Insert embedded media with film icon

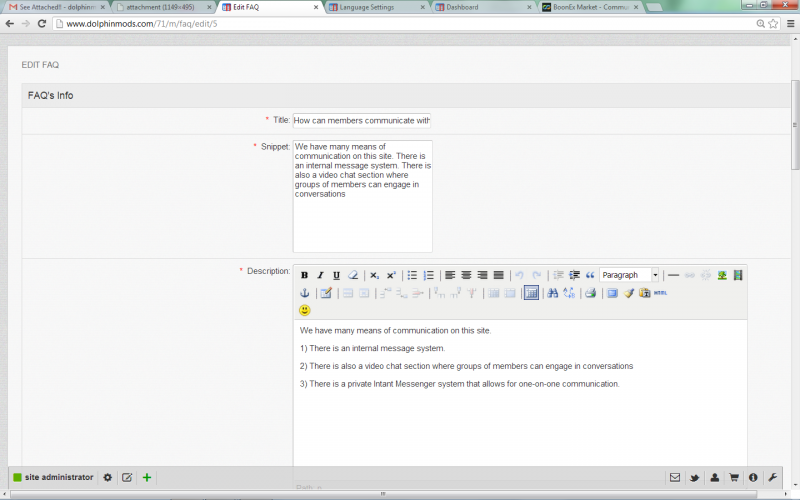point(738,275)
